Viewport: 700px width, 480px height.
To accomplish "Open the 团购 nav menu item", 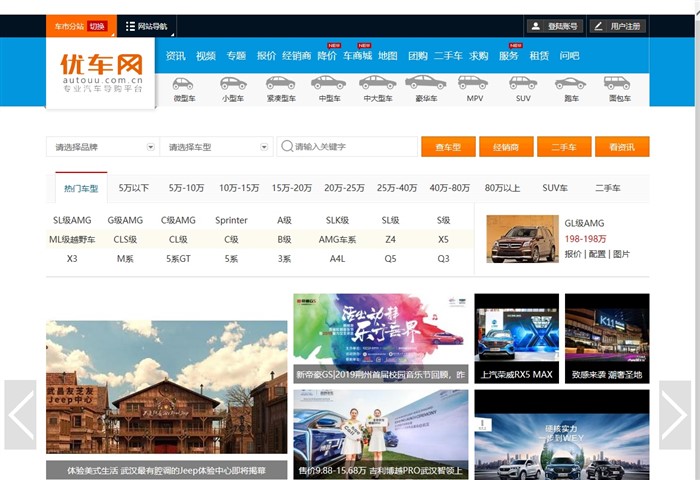I will (x=418, y=56).
